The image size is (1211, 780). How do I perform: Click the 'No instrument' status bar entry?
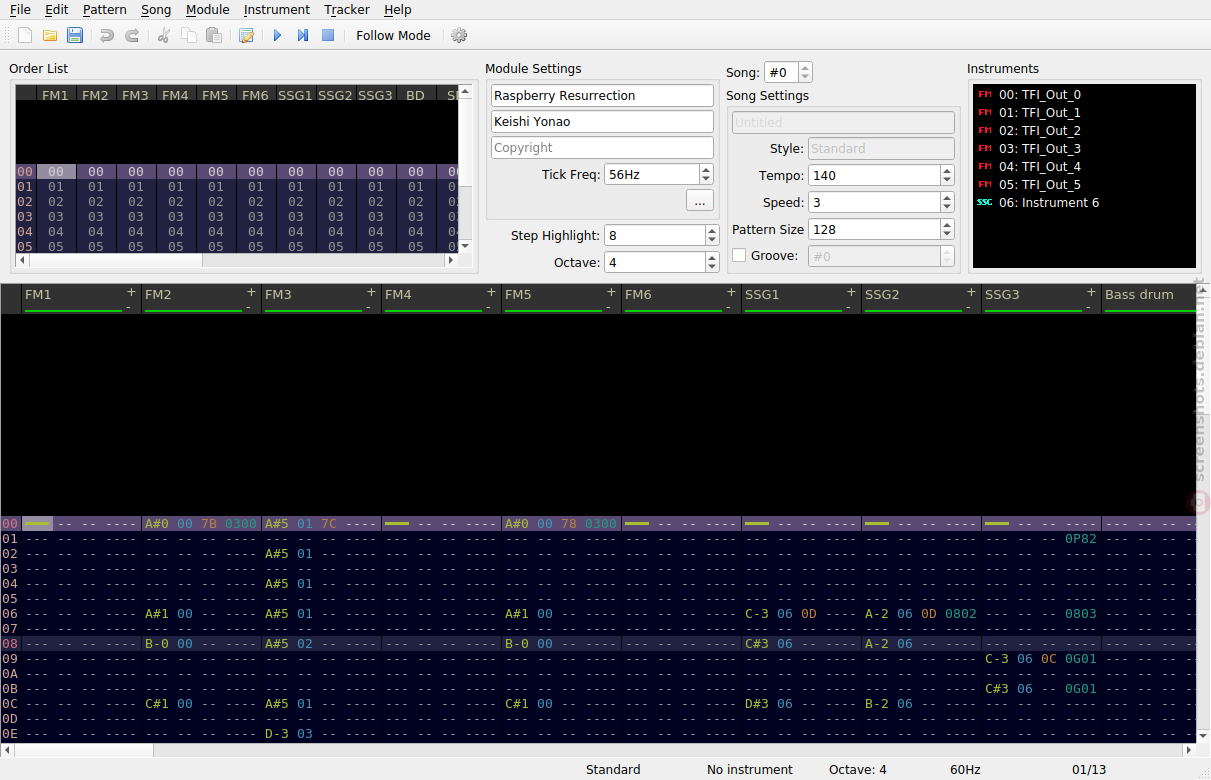click(x=750, y=770)
